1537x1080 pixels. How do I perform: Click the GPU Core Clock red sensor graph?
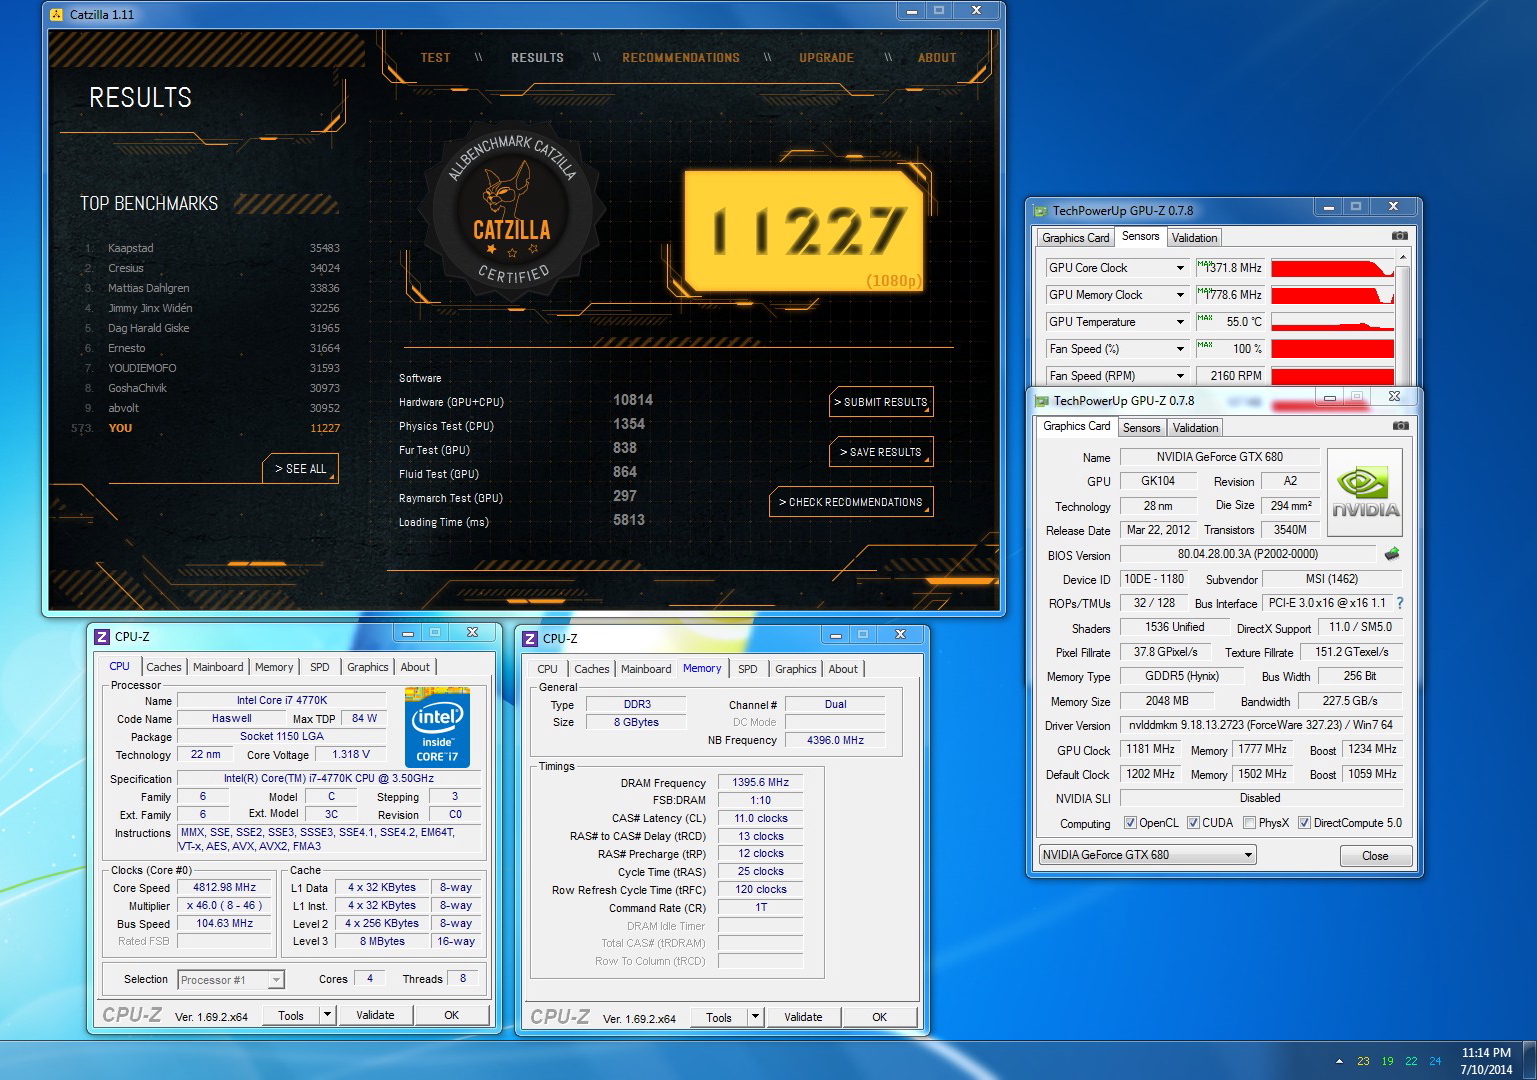pyautogui.click(x=1332, y=268)
